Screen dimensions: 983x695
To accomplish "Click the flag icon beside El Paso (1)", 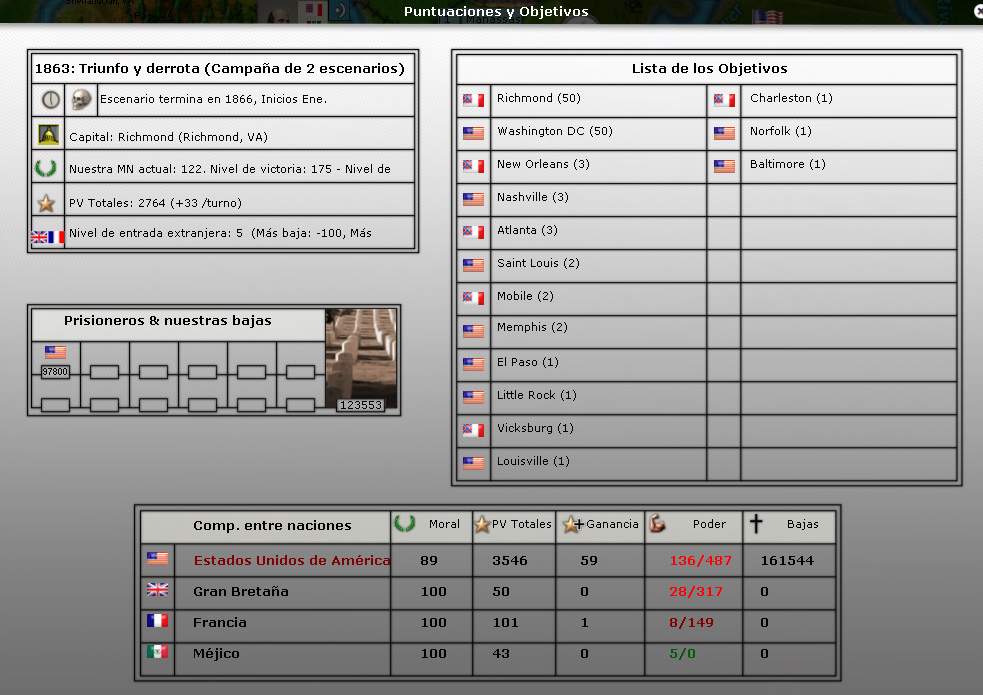I will tap(473, 364).
